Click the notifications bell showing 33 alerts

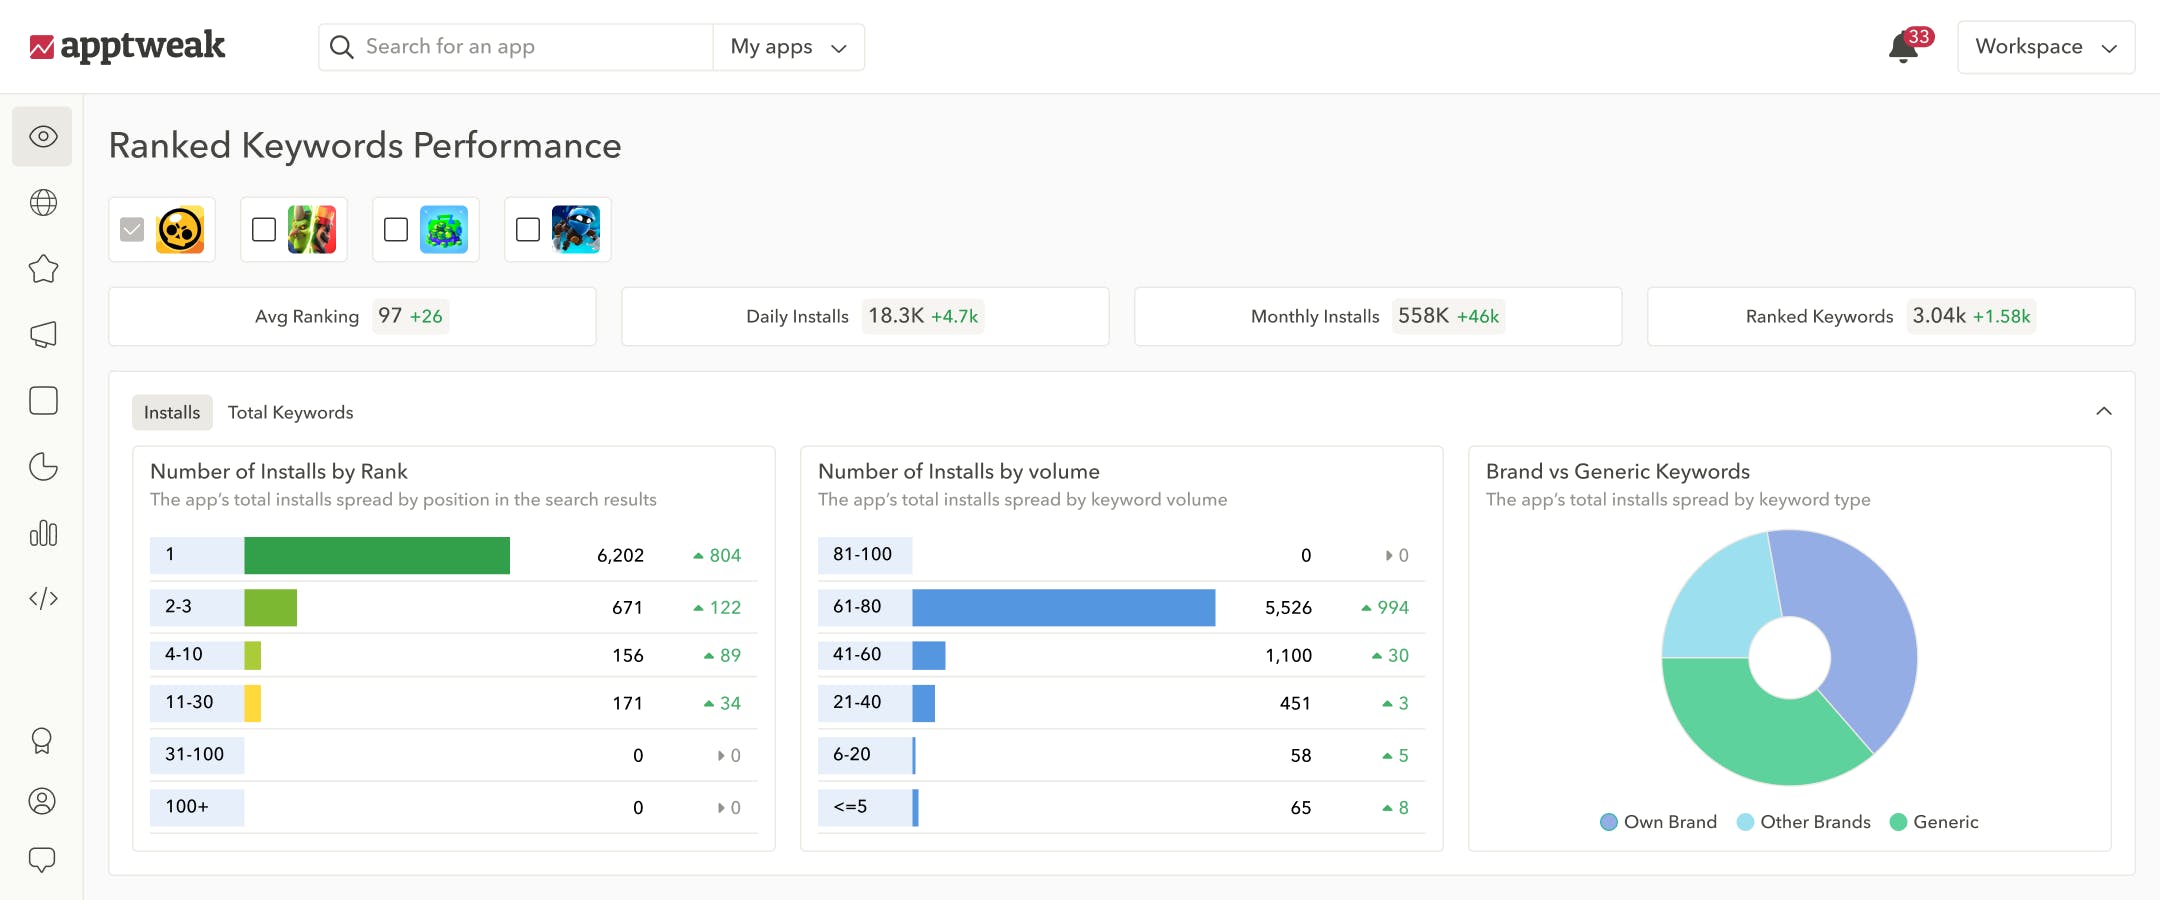click(1903, 46)
